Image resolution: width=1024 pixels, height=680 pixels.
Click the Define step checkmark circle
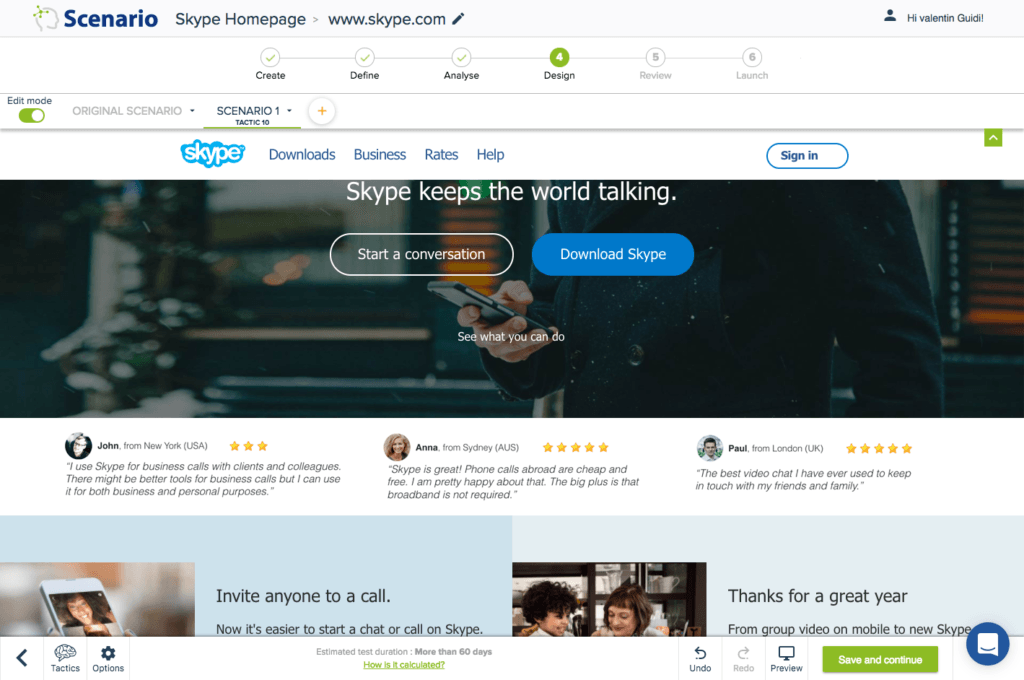pos(364,57)
